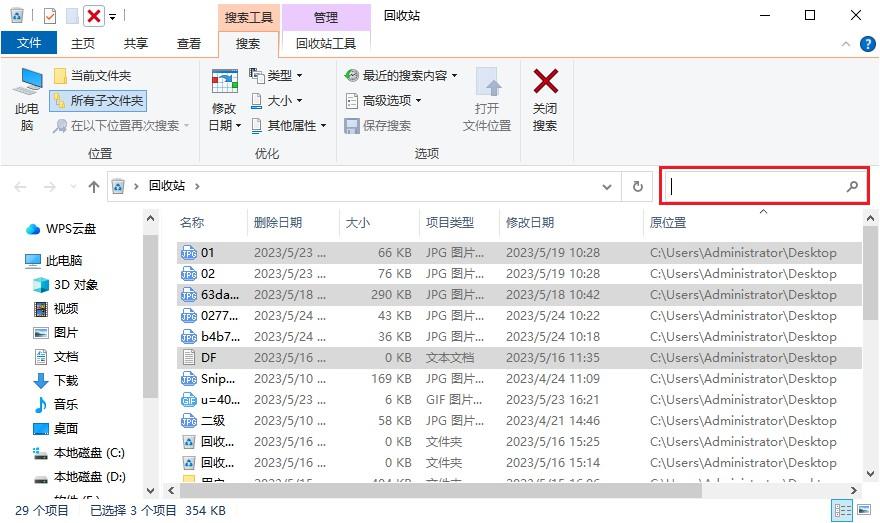This screenshot has width=880, height=523.
Task: Open the Date modified filter
Action: pyautogui.click(x=224, y=100)
